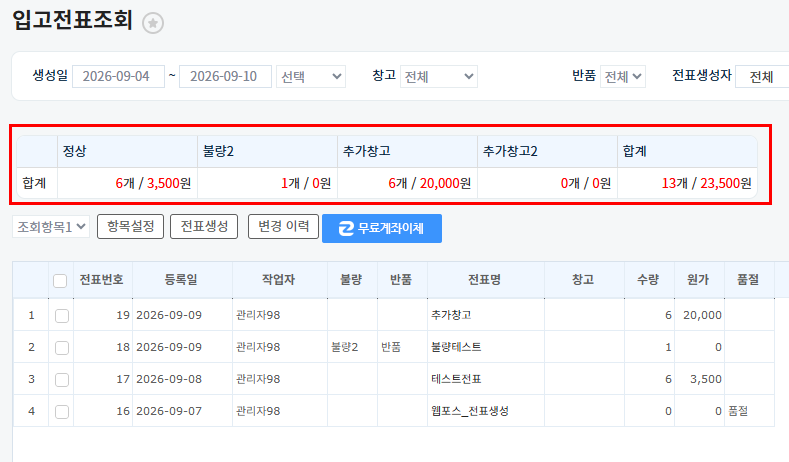Image resolution: width=789 pixels, height=462 pixels.
Task: Select the checkbox in the 불량테스트 row
Action: [62, 347]
